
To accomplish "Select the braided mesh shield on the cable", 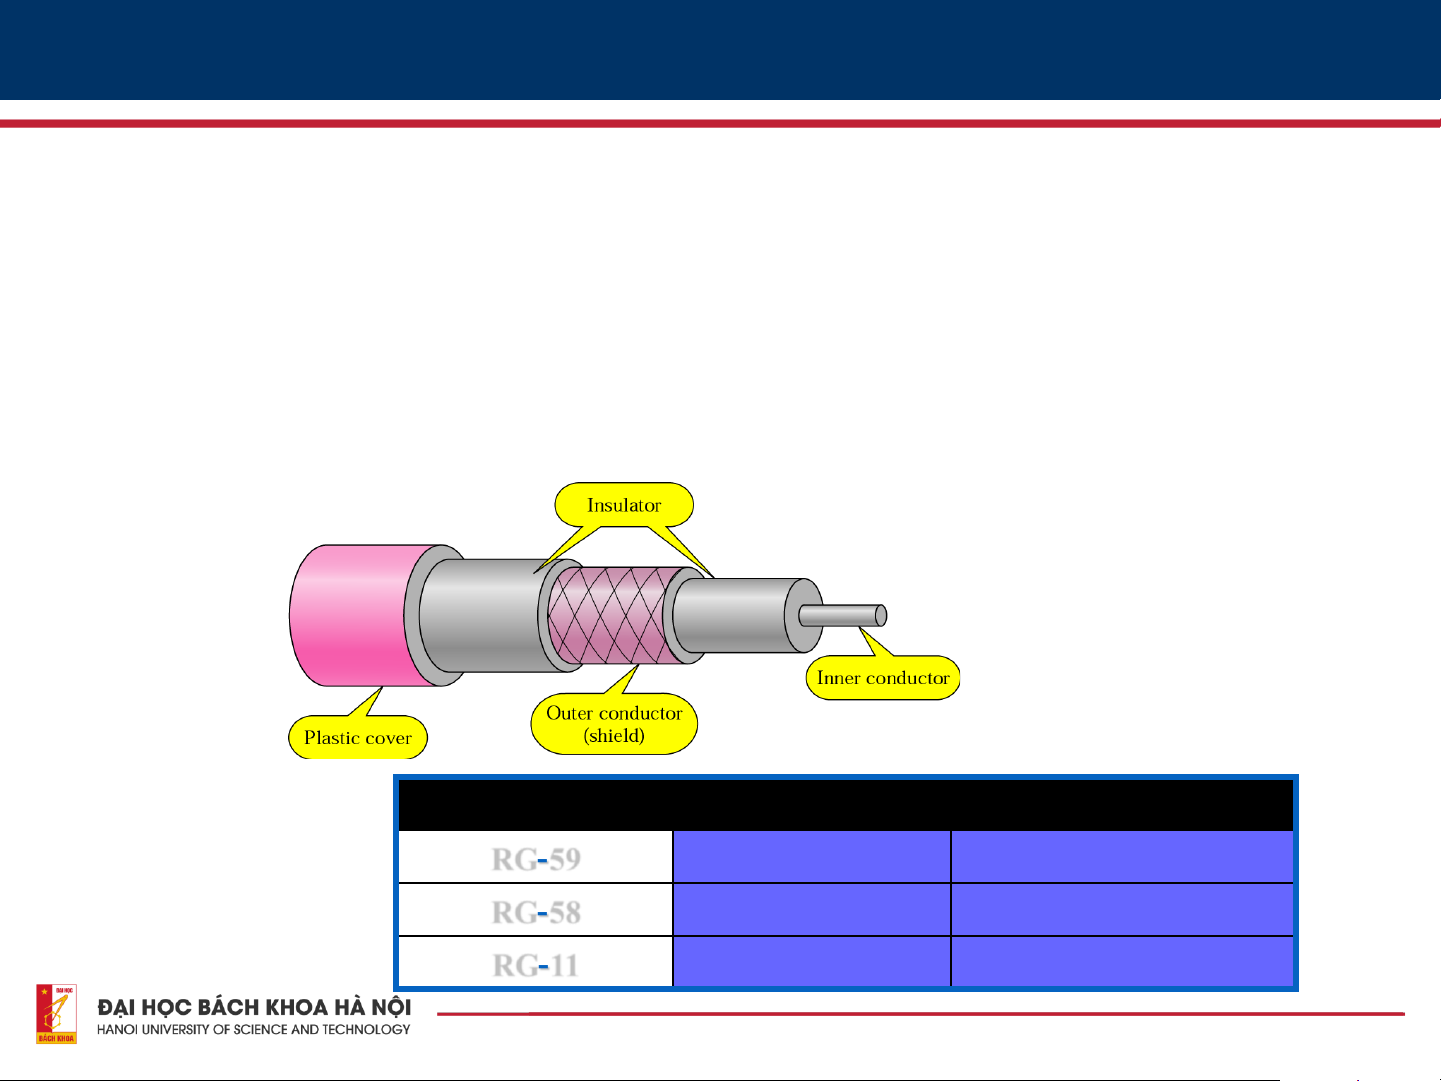I will tap(610, 615).
